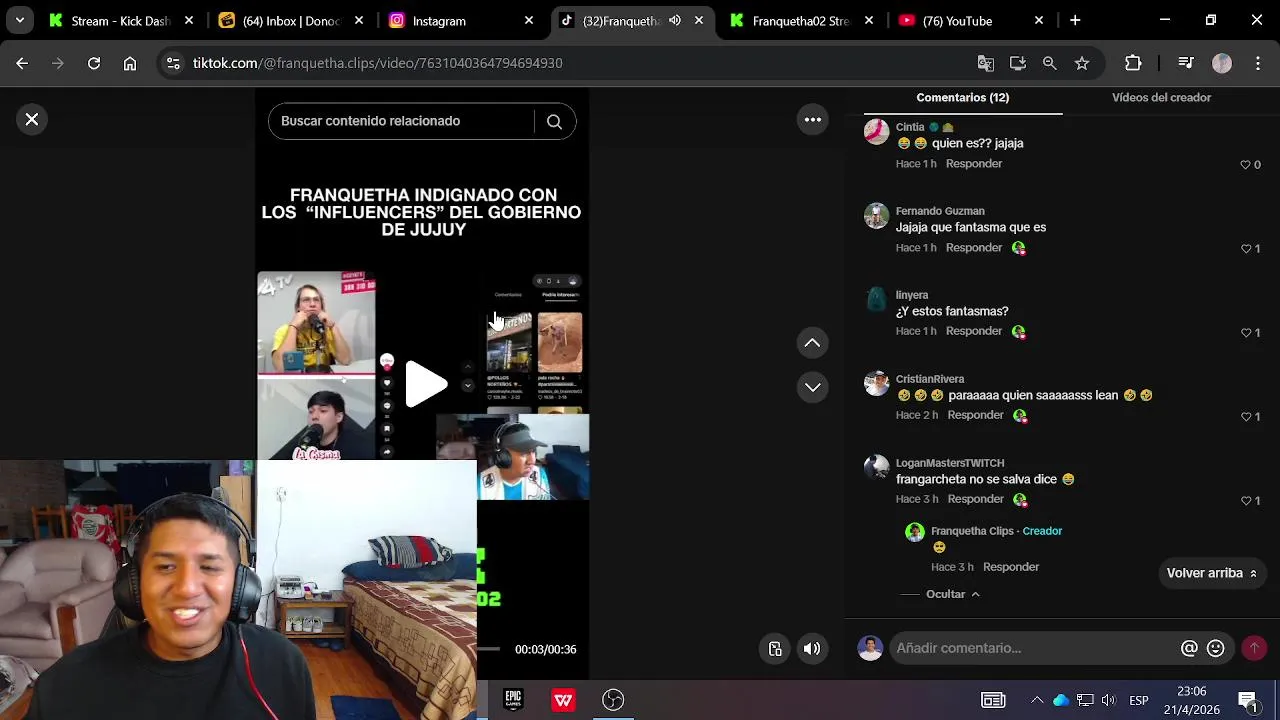Image resolution: width=1280 pixels, height=720 pixels.
Task: Click the video progress bar
Action: point(487,649)
